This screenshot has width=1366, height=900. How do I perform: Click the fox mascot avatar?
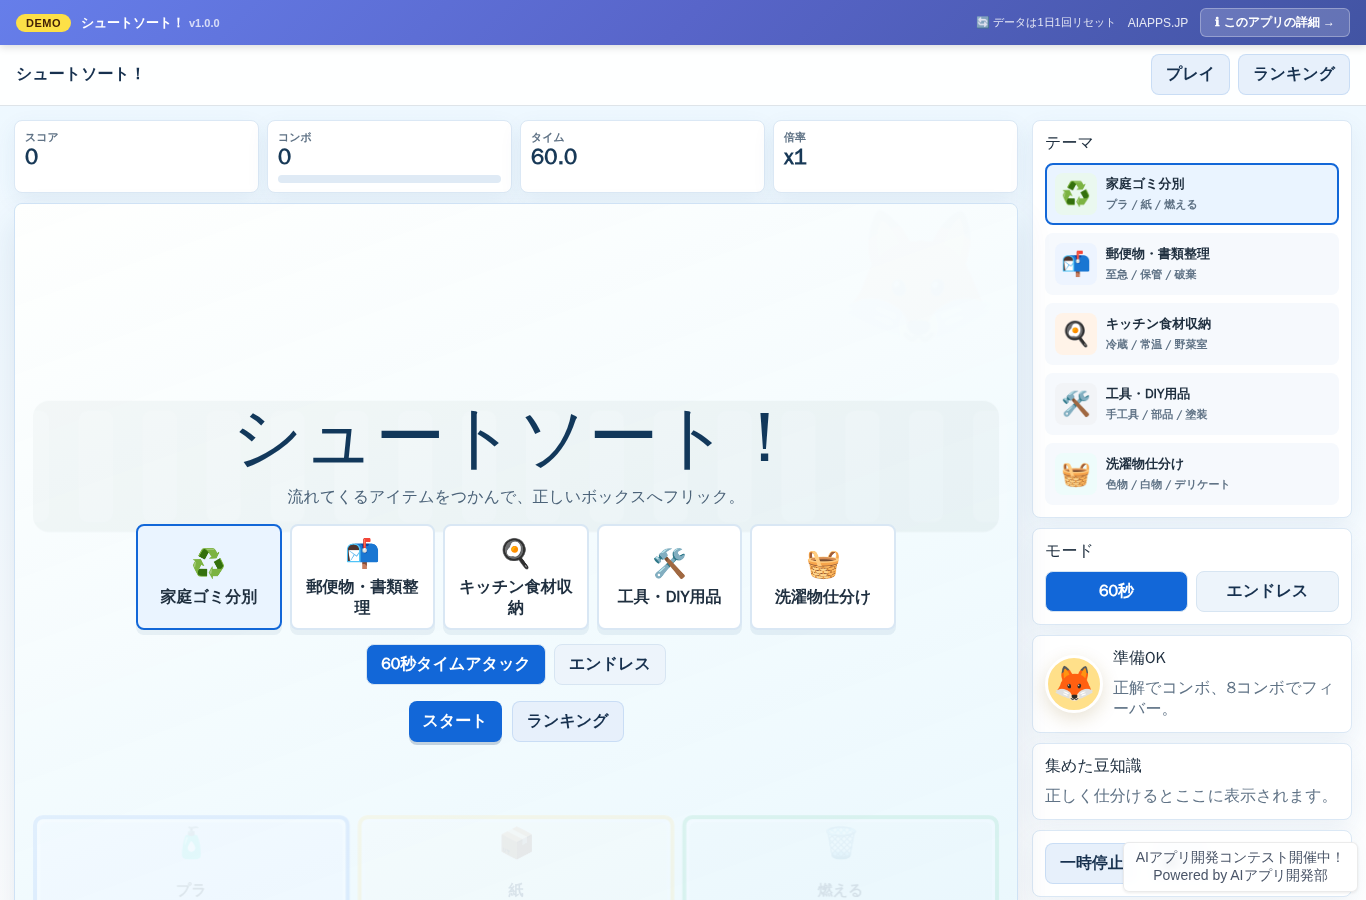(x=1074, y=684)
